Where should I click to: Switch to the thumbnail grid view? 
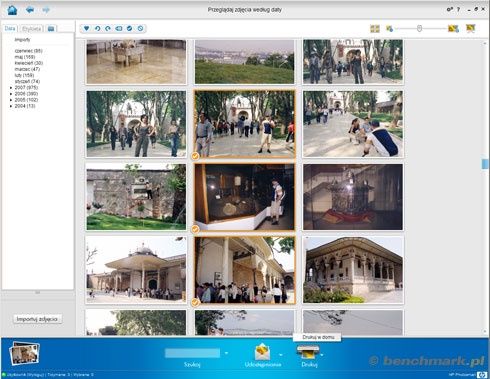click(x=375, y=29)
